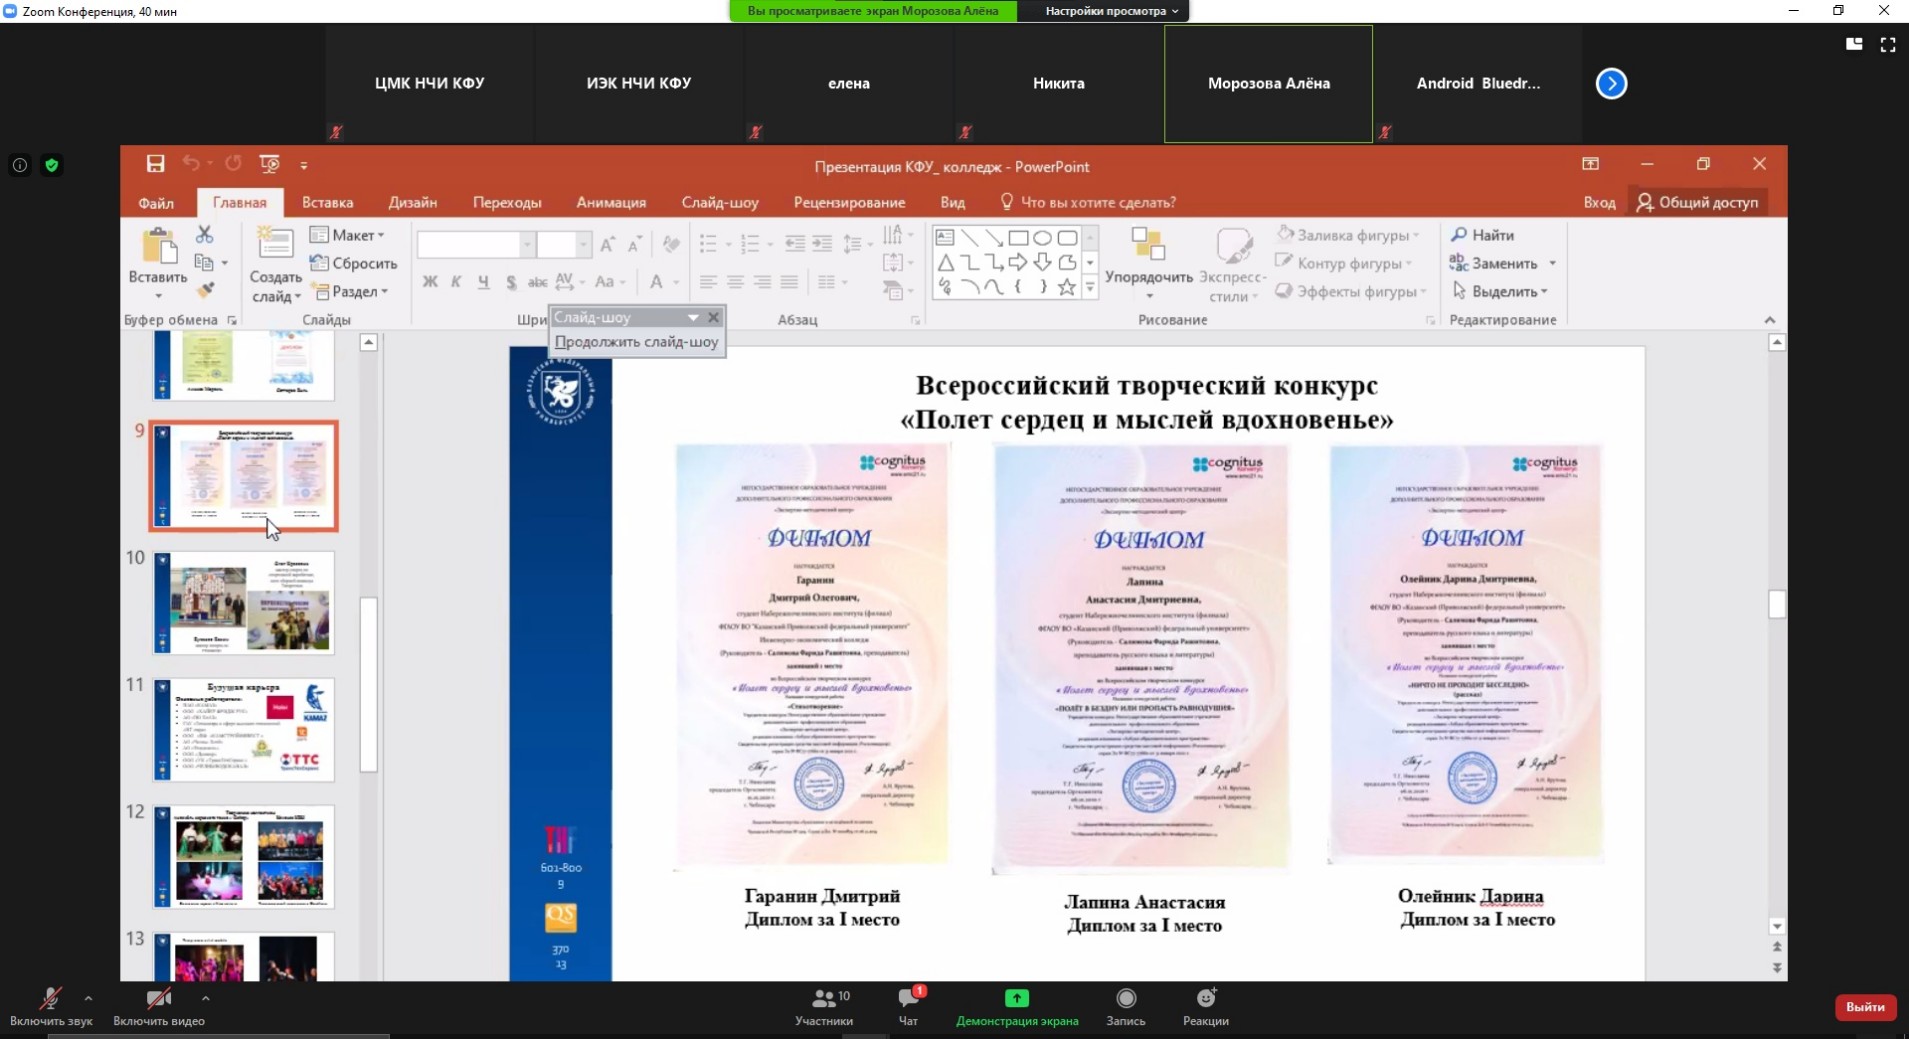
Task: Open the font name combo box
Action: [475, 244]
